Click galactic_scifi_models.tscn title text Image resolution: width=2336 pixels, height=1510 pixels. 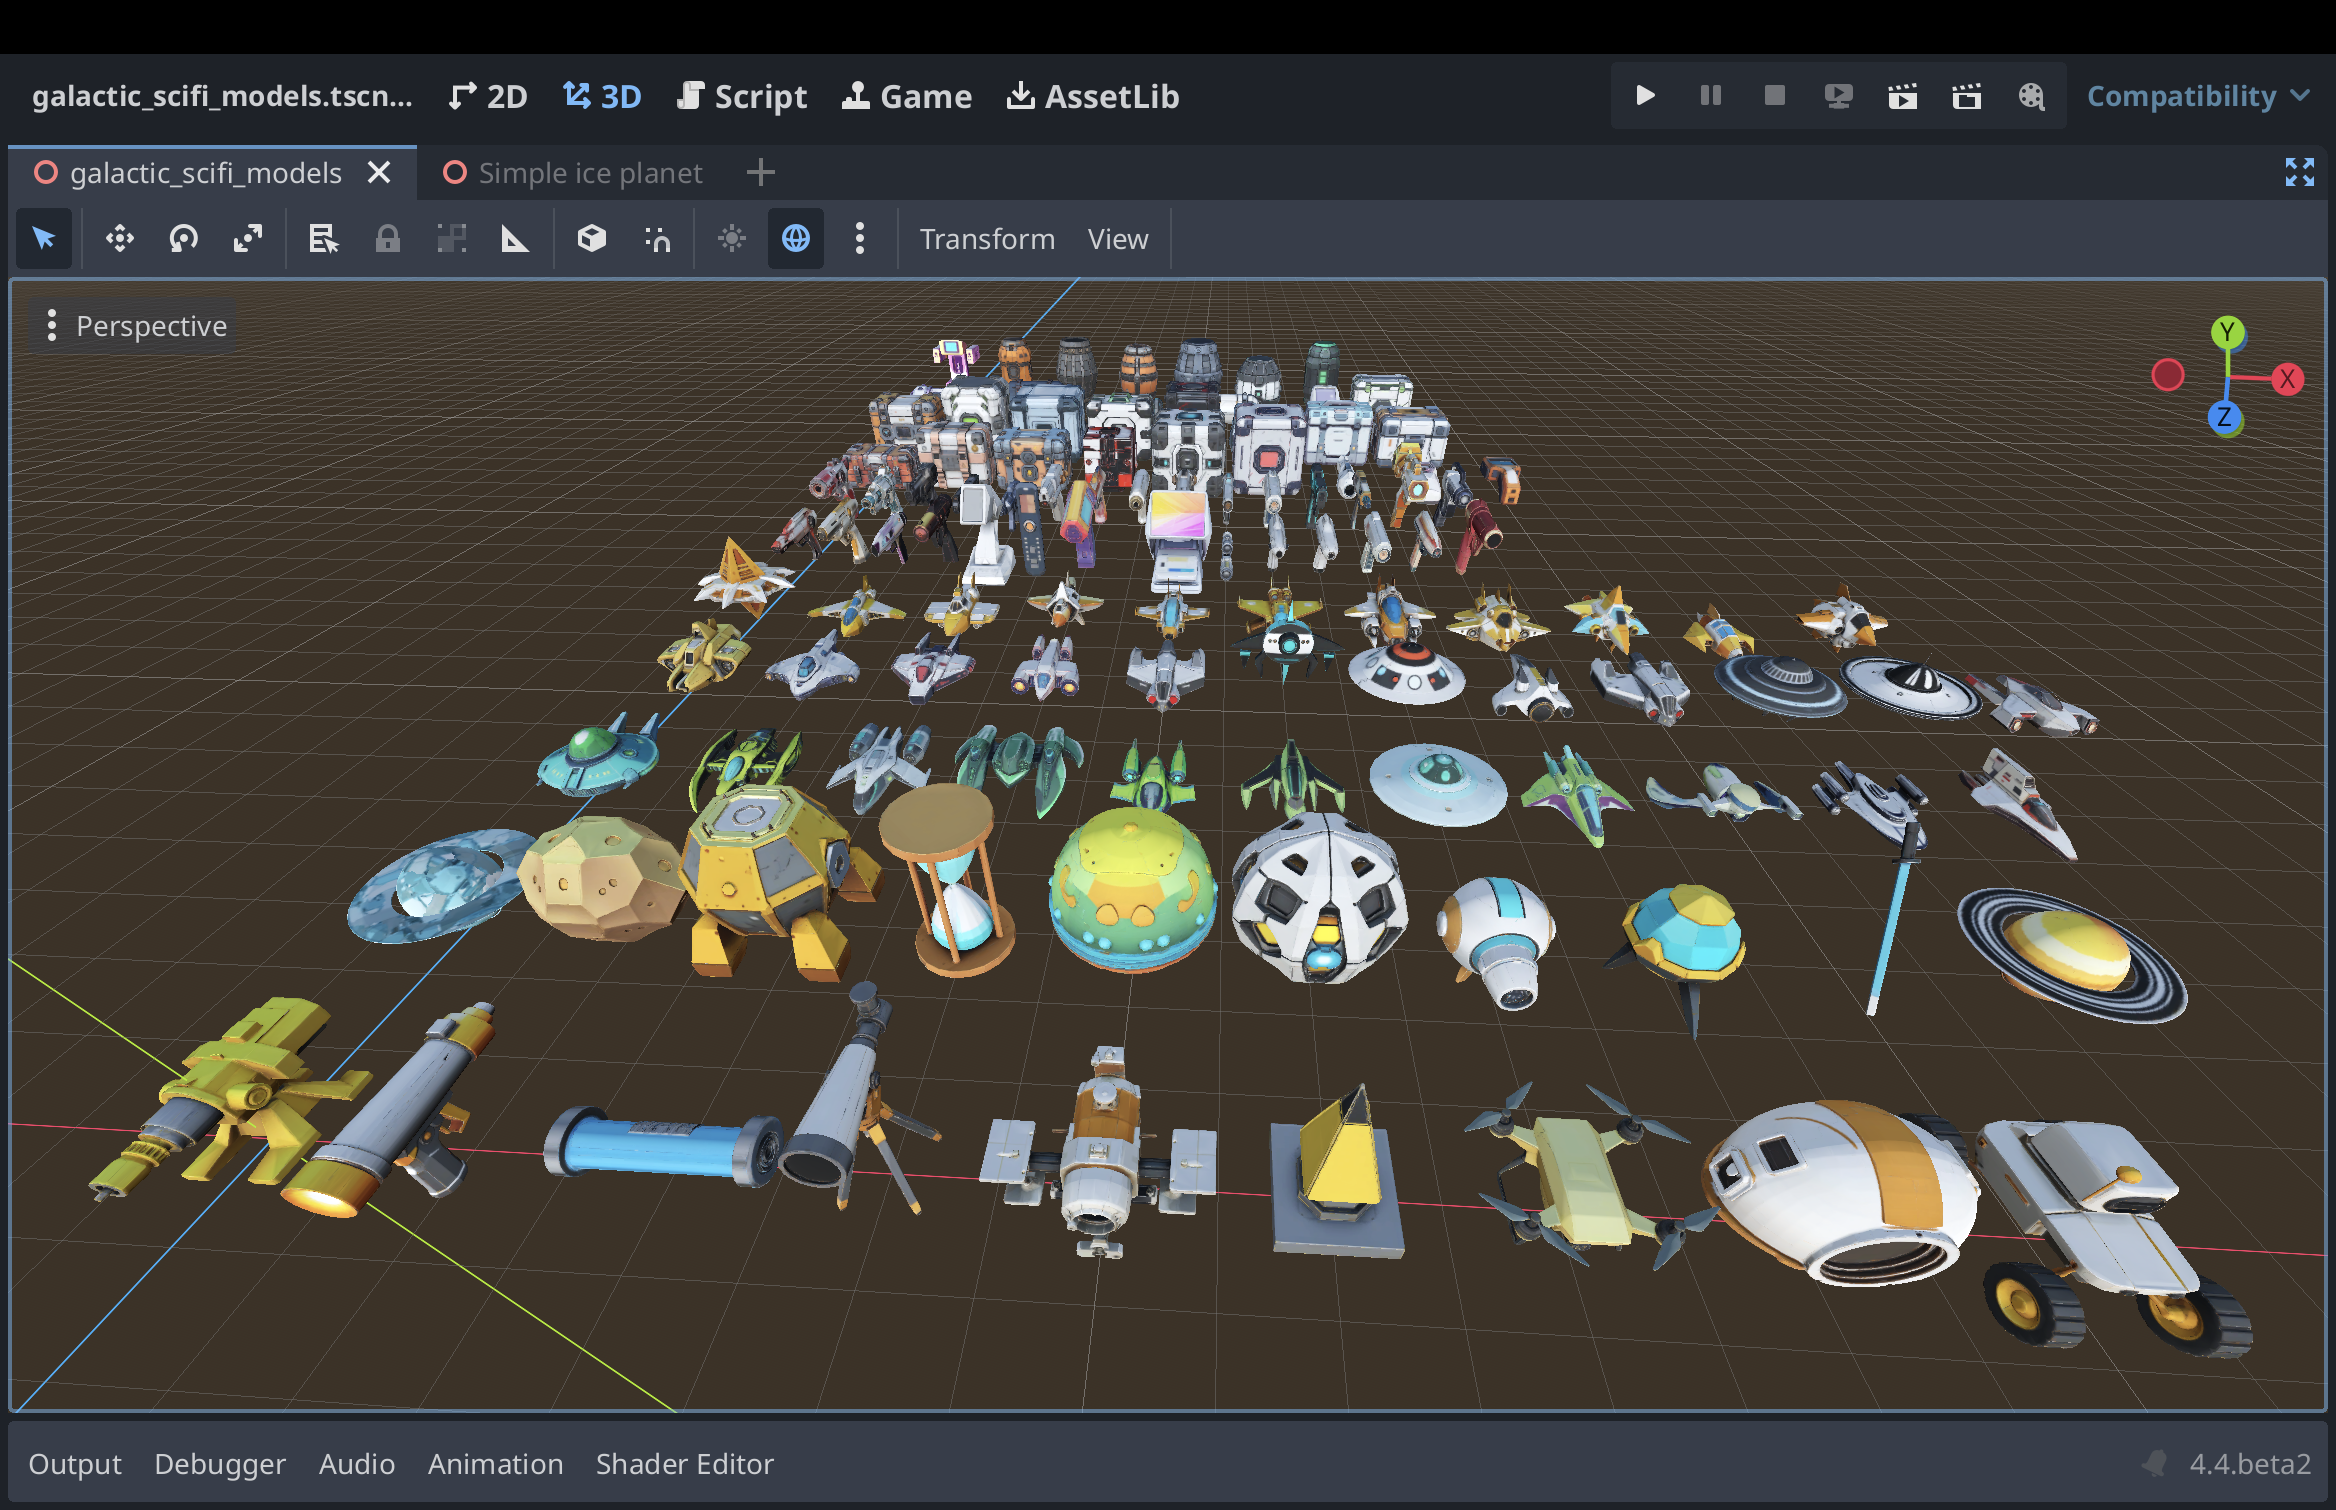222,96
